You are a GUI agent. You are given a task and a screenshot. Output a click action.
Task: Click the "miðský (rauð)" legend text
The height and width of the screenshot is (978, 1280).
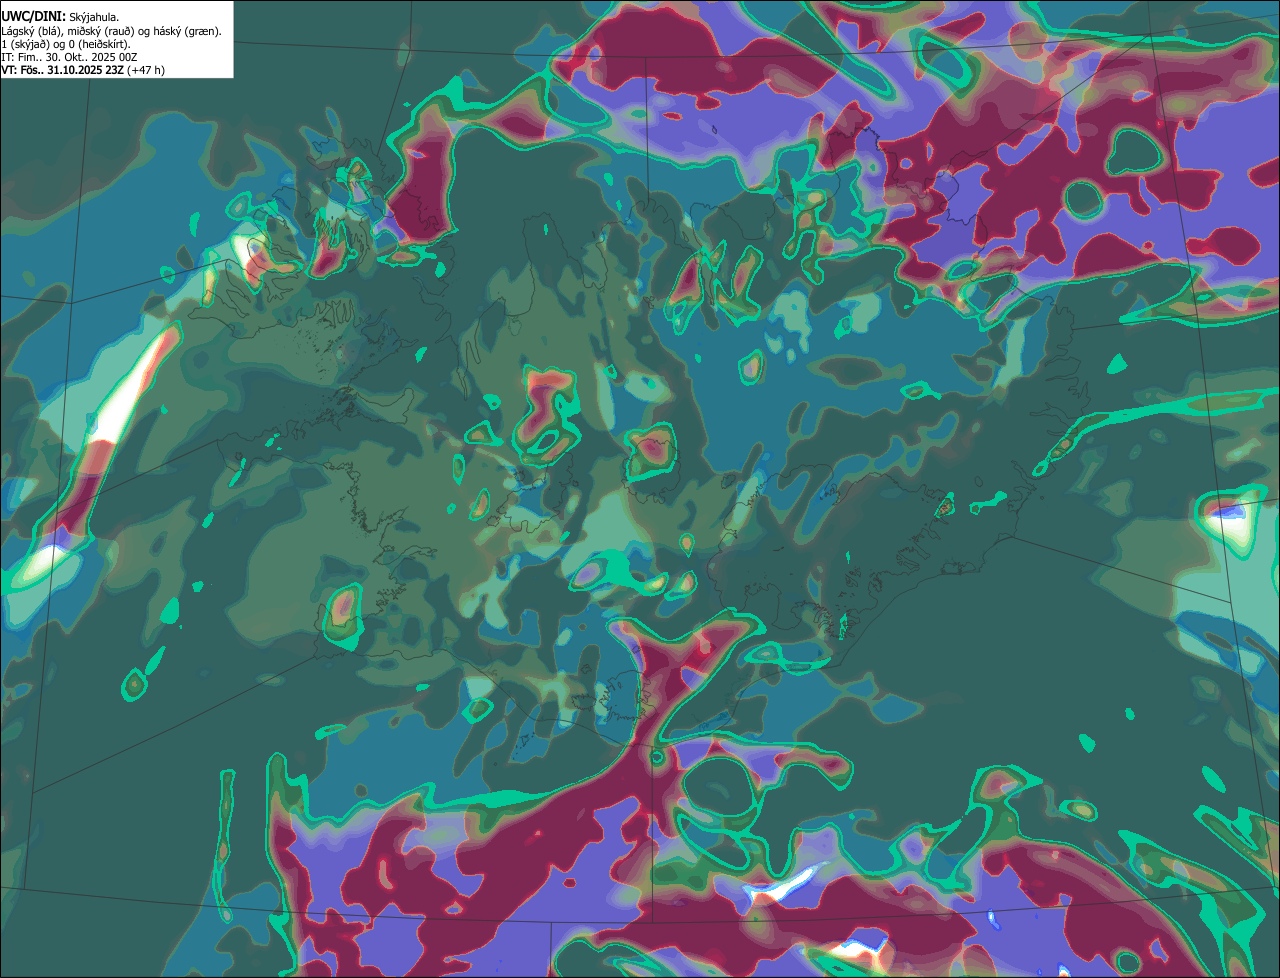coord(101,32)
